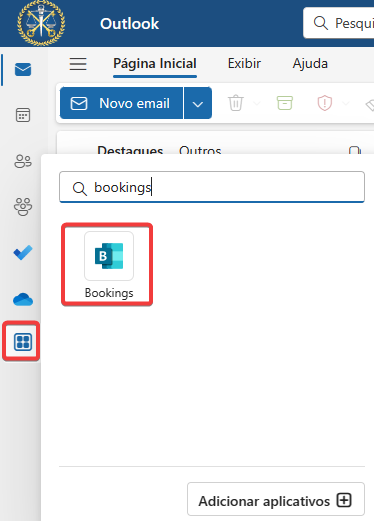The image size is (374, 521).
Task: Open the More apps grid icon
Action: (x=23, y=342)
